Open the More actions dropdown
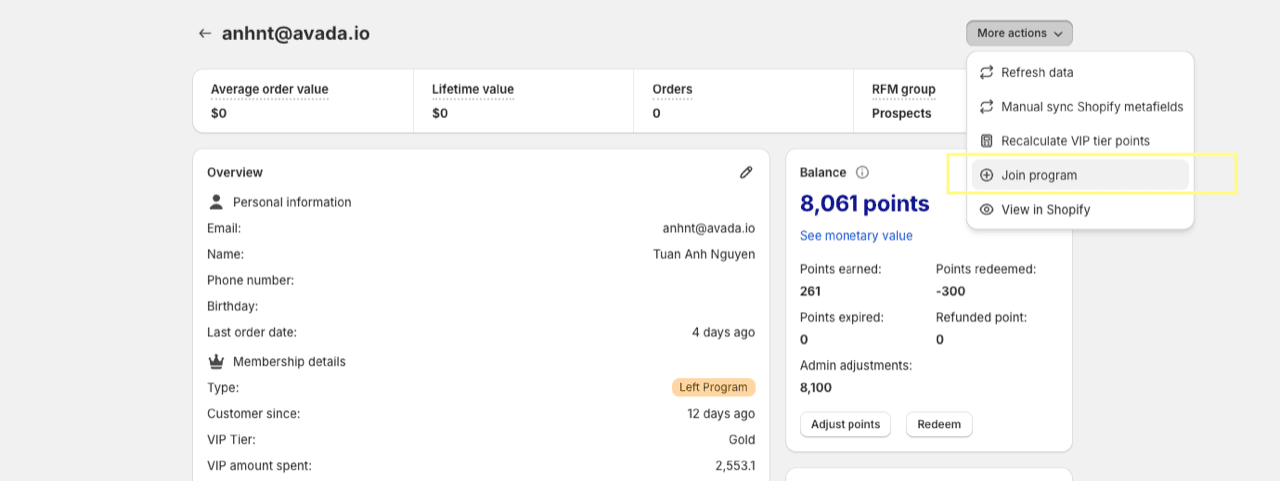 pyautogui.click(x=1019, y=33)
